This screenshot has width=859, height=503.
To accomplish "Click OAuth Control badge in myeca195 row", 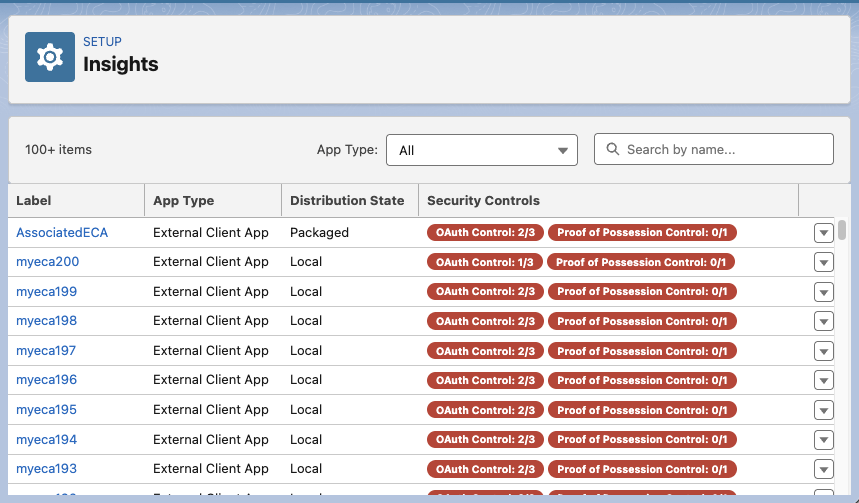I will pyautogui.click(x=485, y=410).
